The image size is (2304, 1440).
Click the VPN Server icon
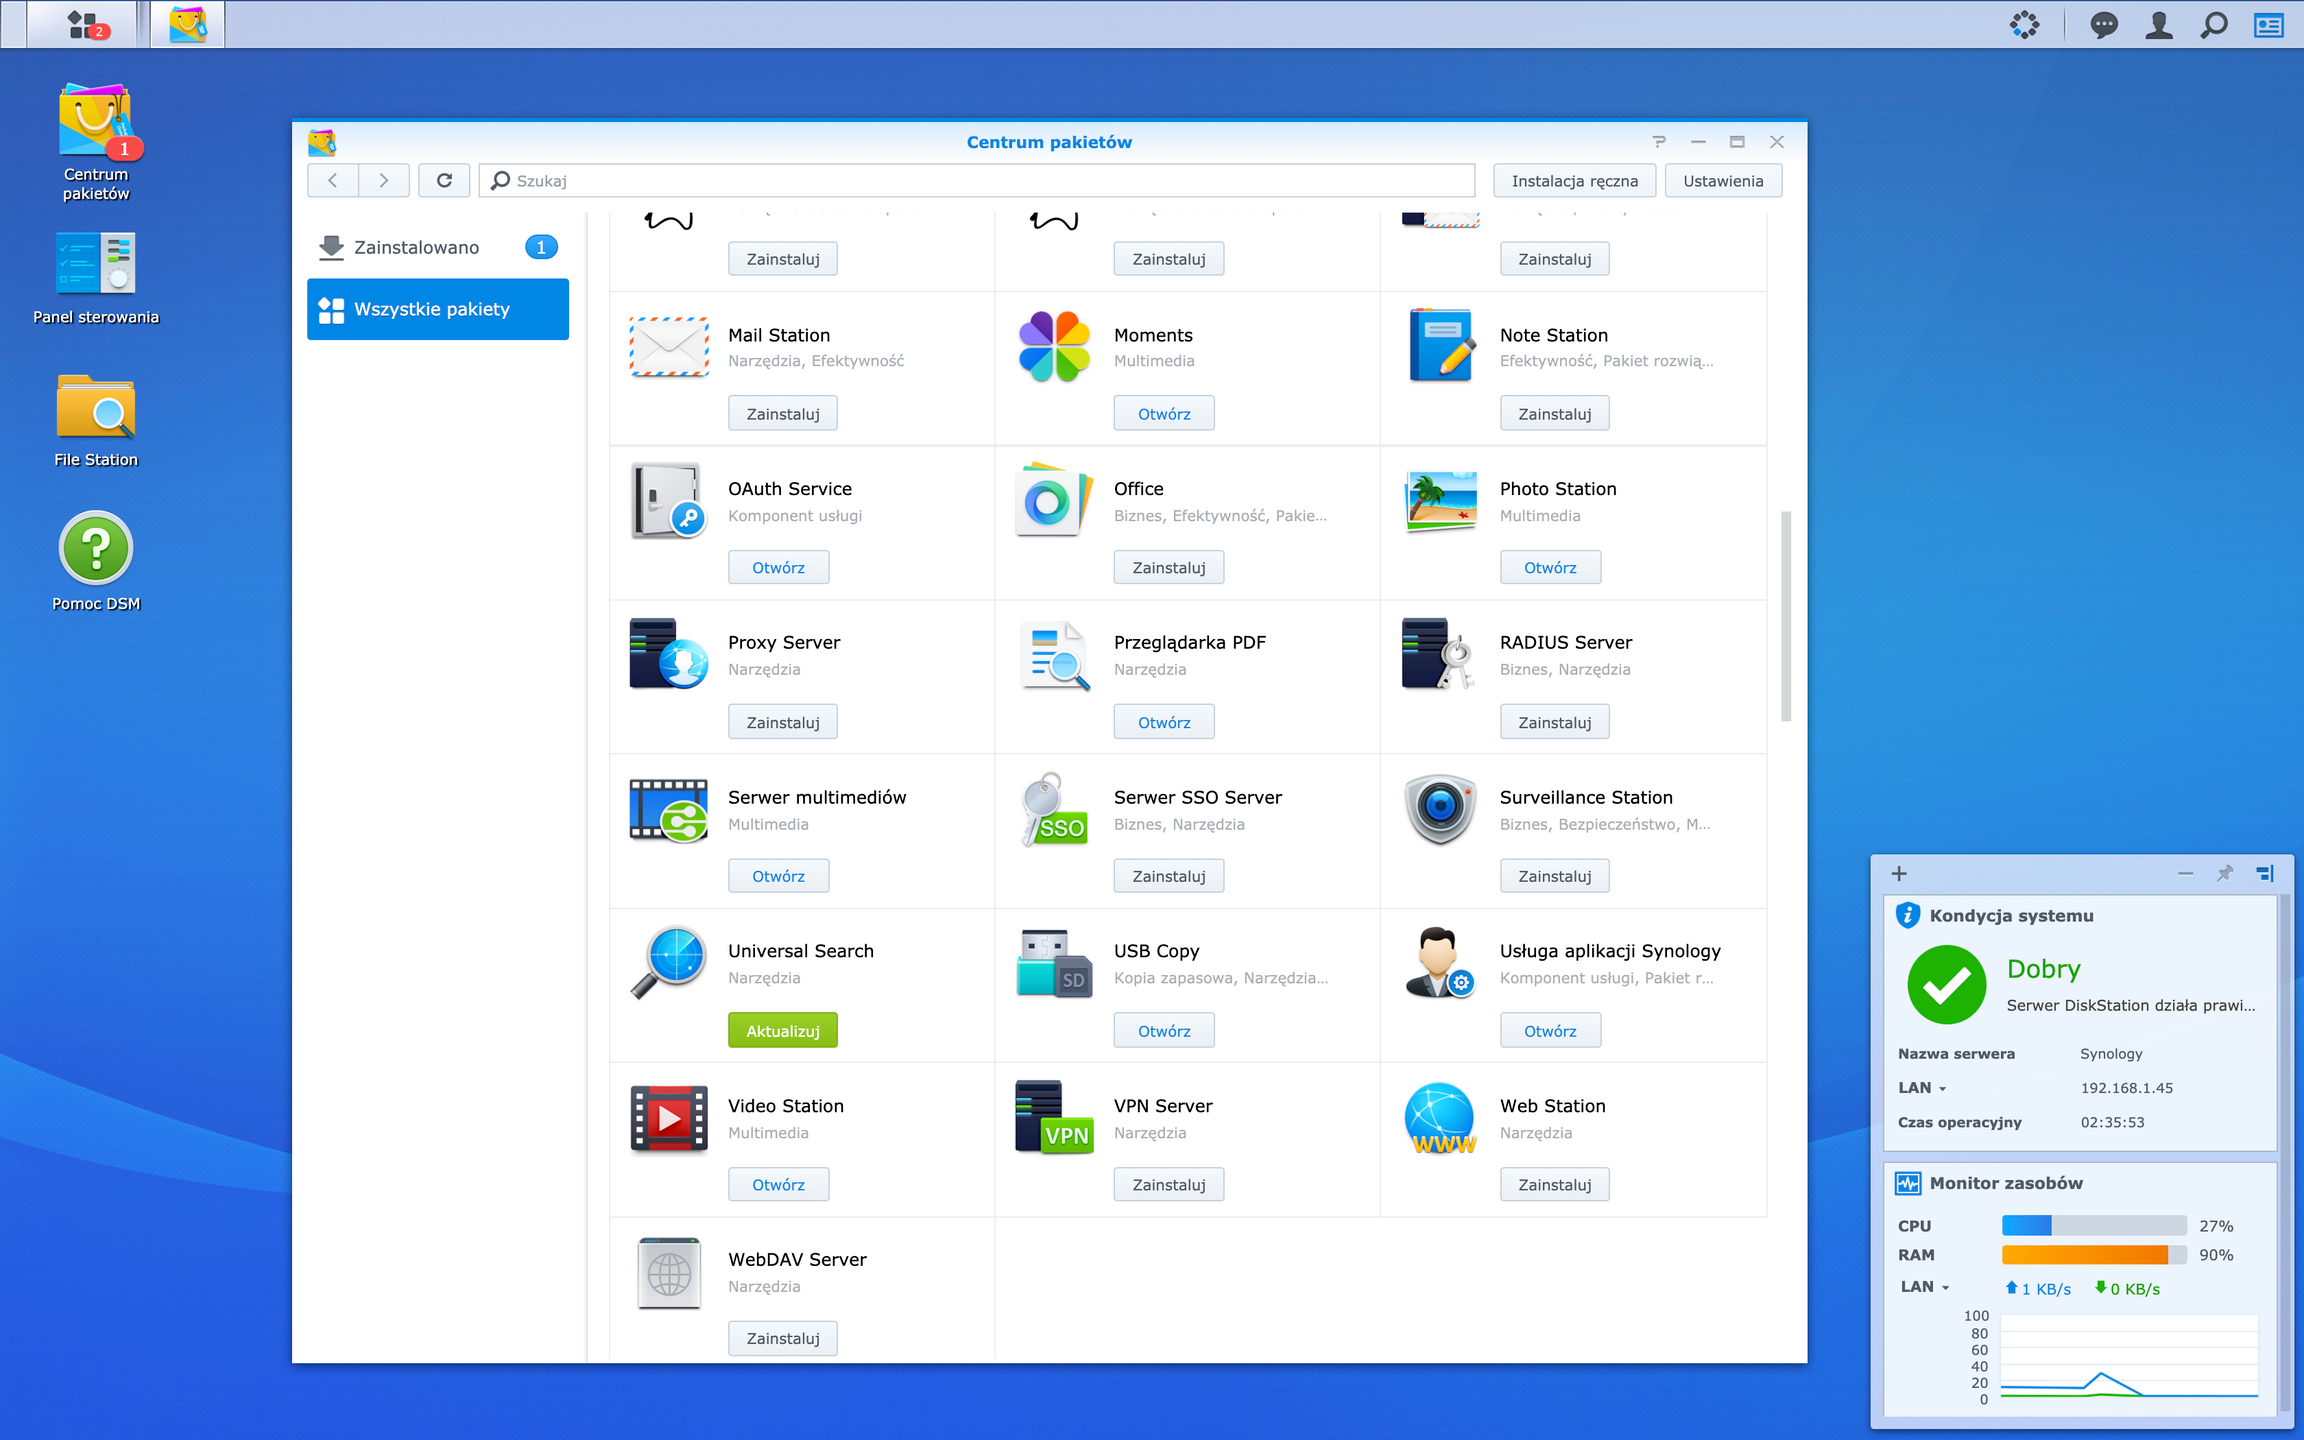coord(1054,1118)
